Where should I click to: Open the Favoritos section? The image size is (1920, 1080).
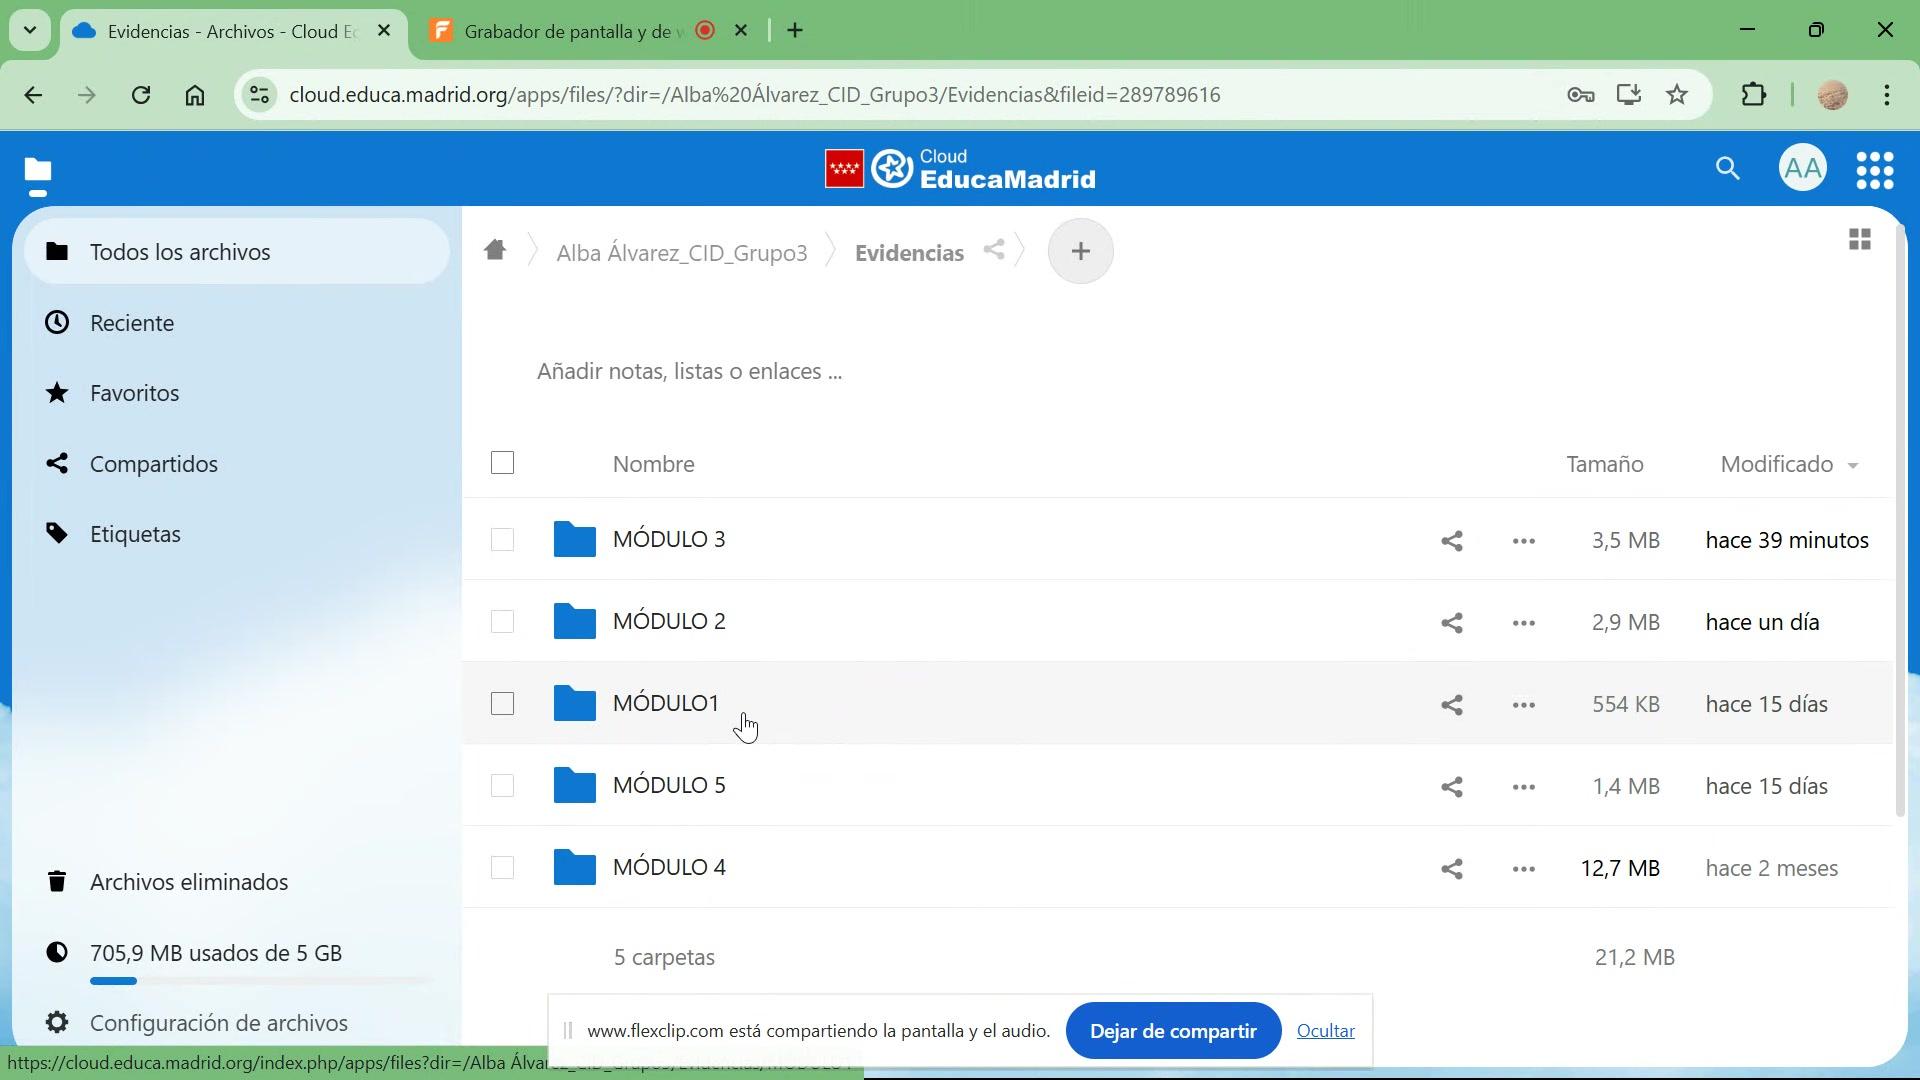point(135,394)
